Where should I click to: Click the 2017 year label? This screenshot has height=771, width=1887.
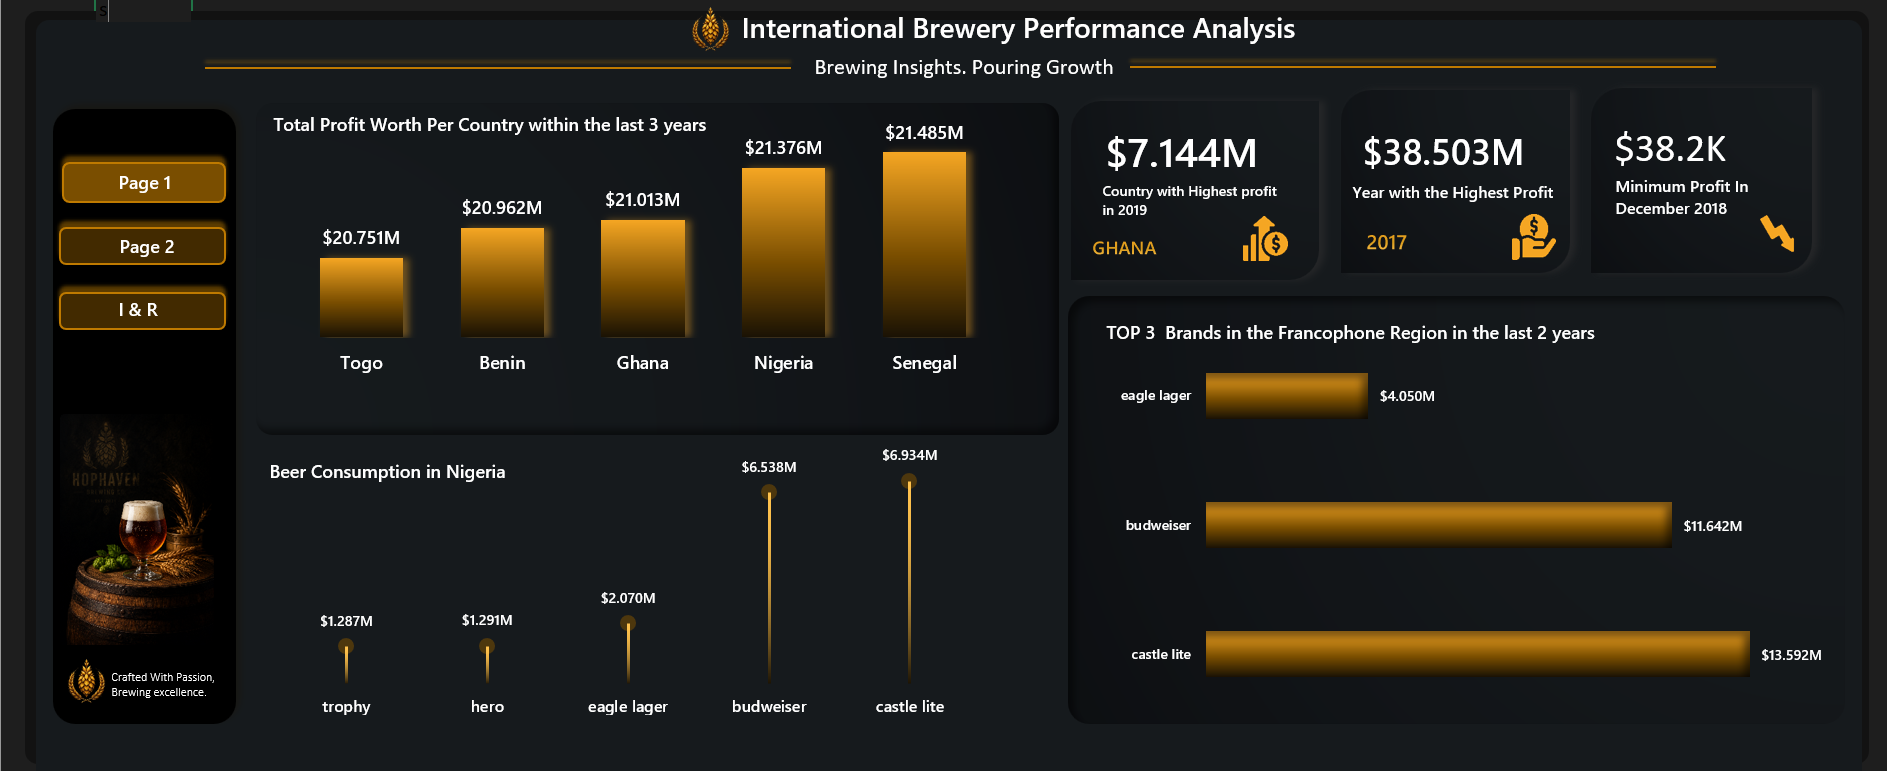click(1386, 243)
